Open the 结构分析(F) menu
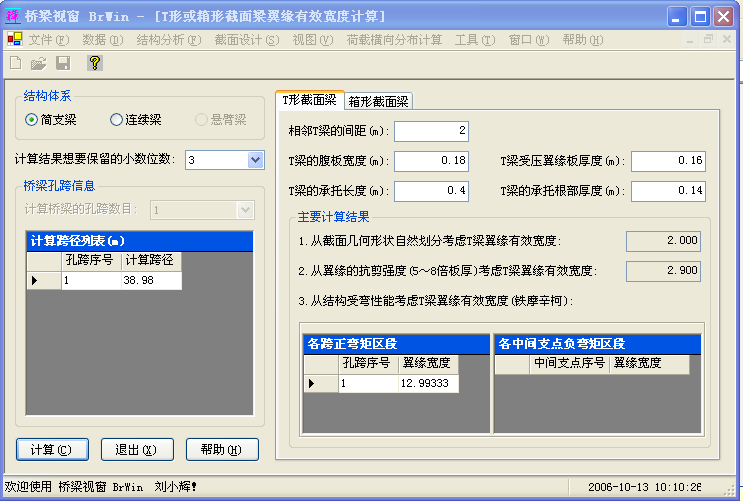This screenshot has width=743, height=502. coord(169,40)
